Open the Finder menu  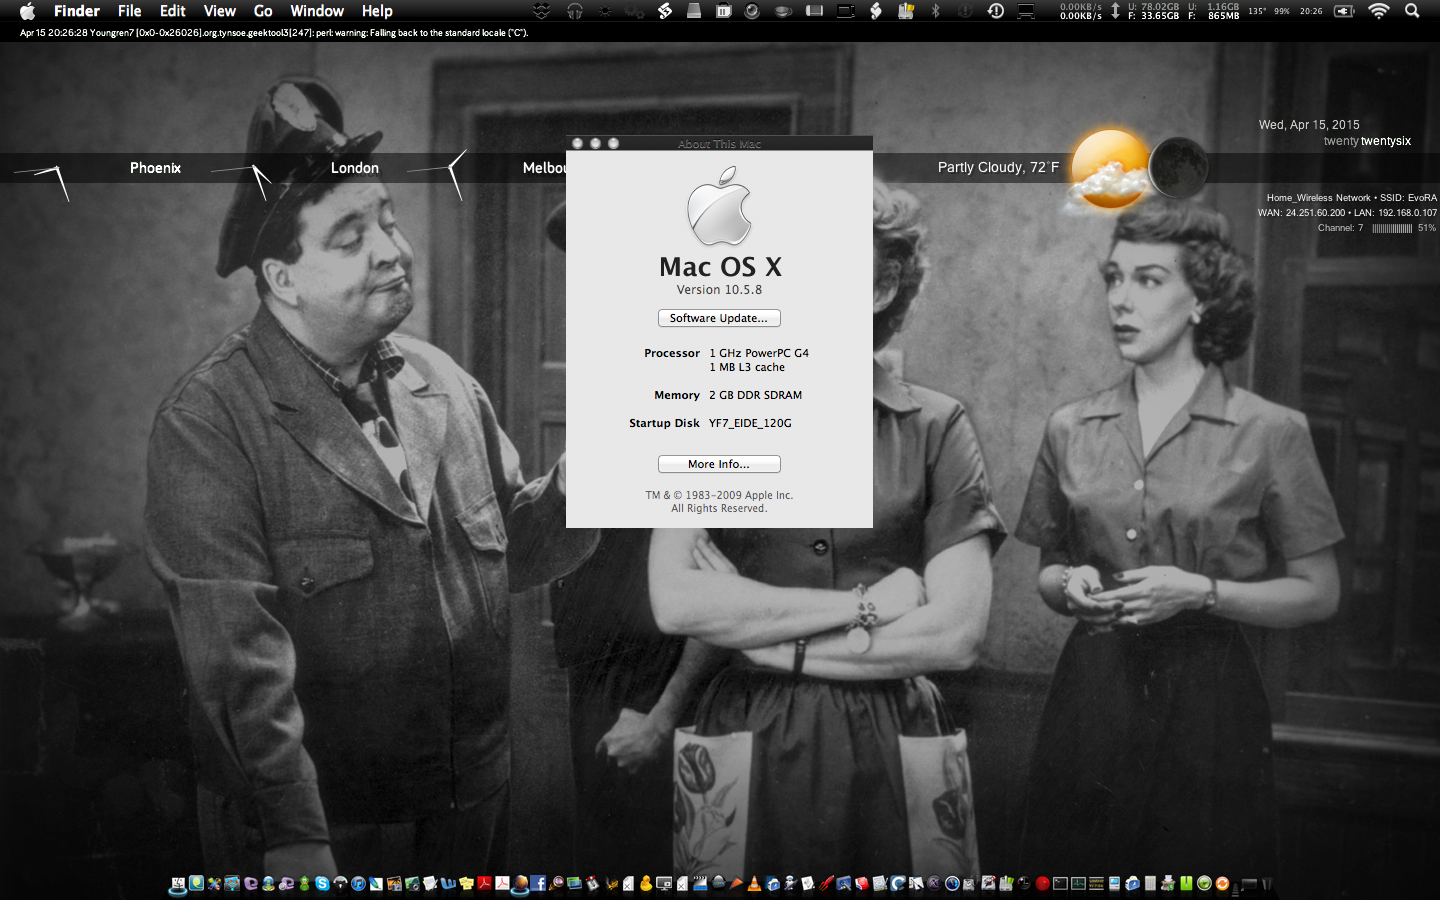pos(77,11)
